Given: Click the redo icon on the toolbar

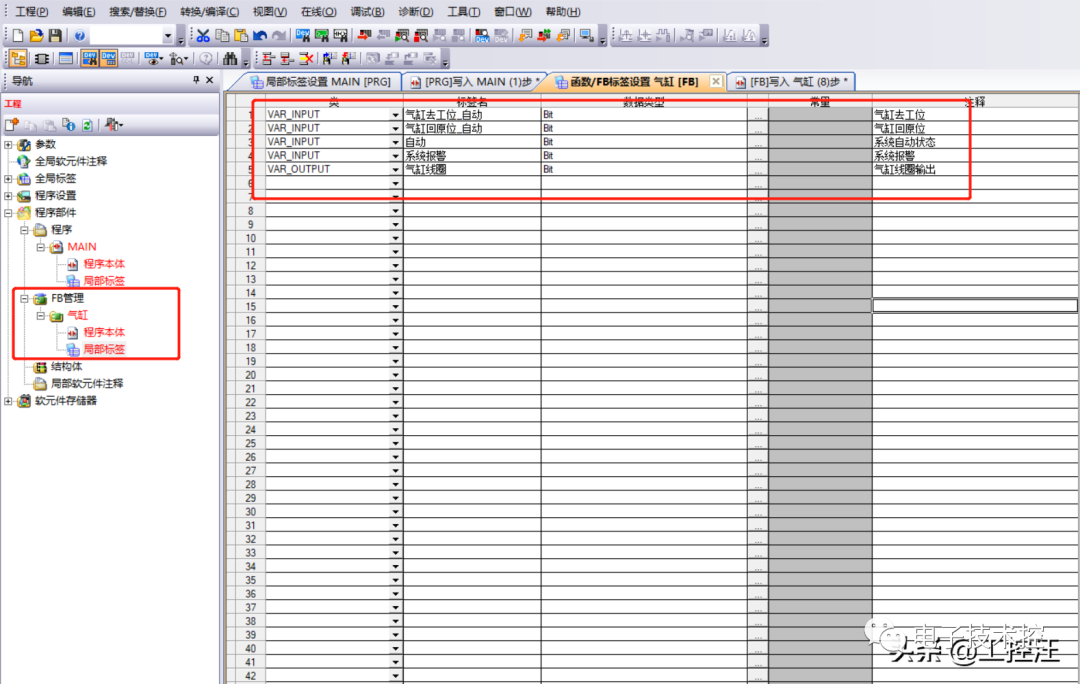Looking at the screenshot, I should (277, 36).
